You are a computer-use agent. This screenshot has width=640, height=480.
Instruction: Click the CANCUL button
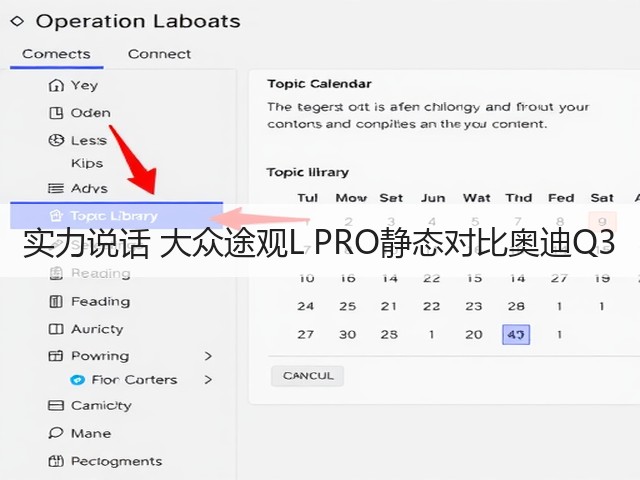coord(307,376)
